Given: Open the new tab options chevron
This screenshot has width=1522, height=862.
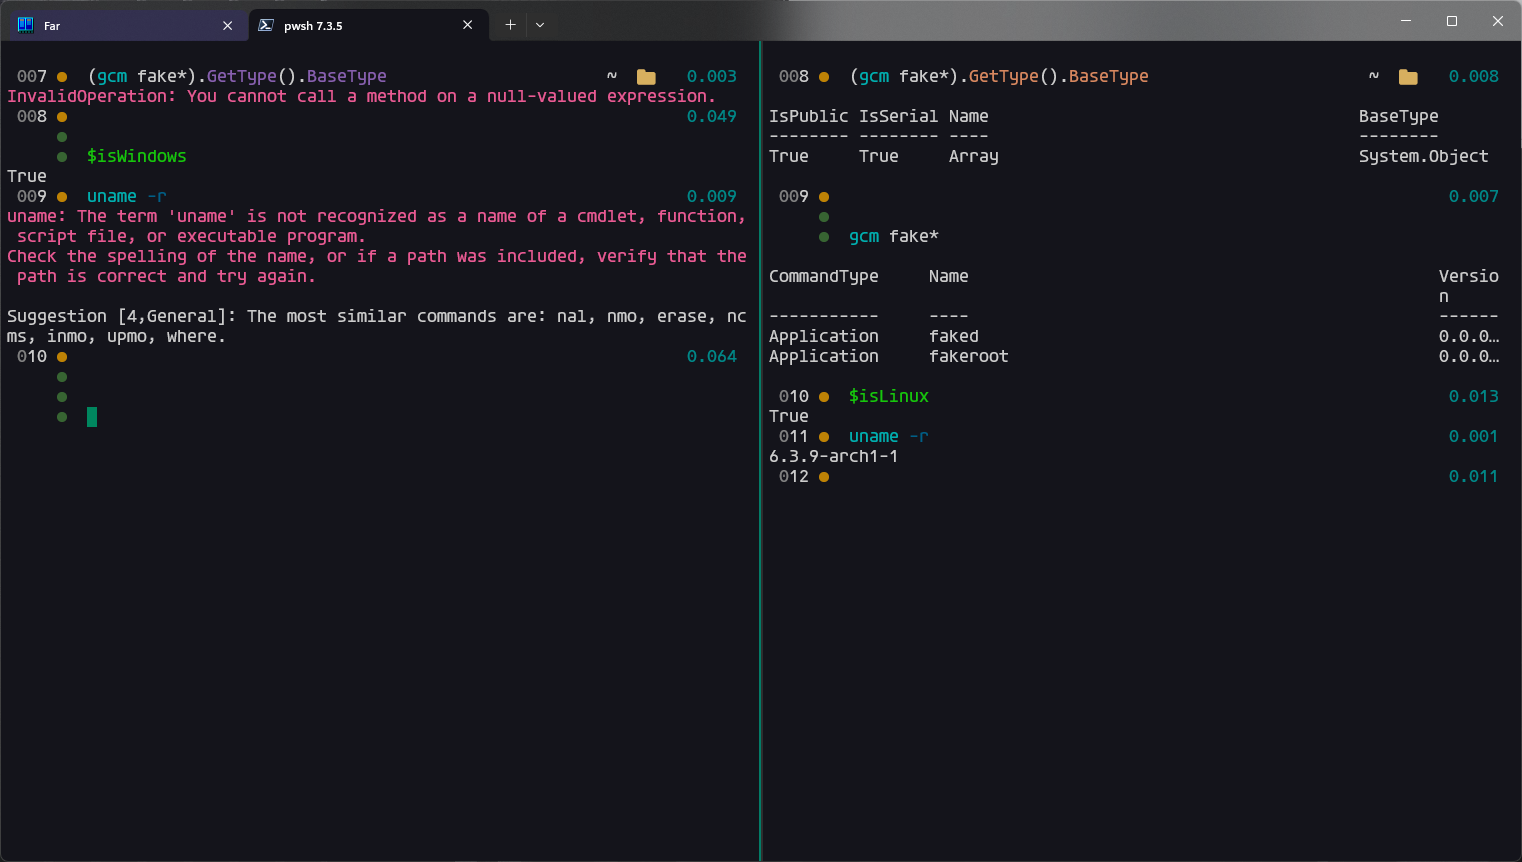Looking at the screenshot, I should pos(539,24).
